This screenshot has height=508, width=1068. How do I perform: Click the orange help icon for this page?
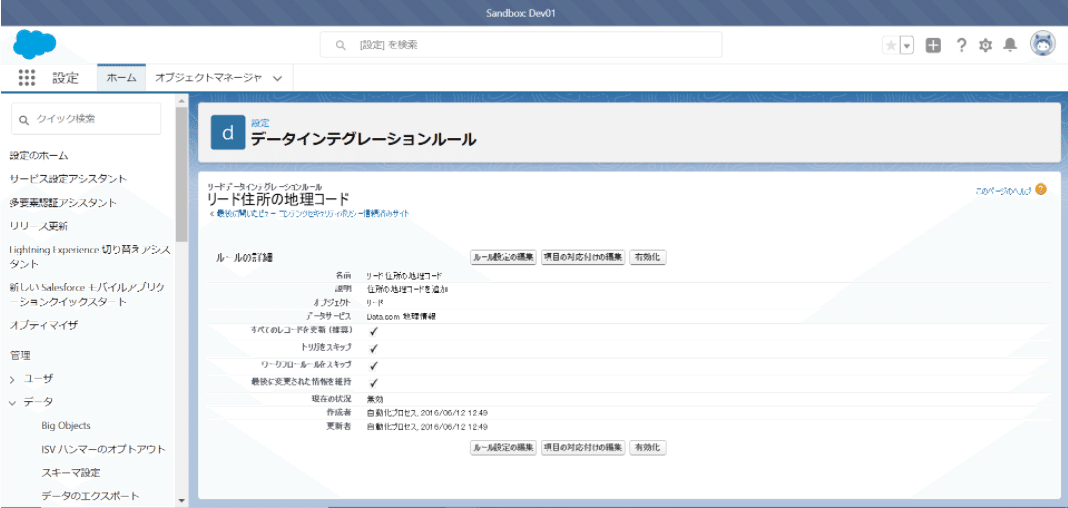coord(1041,189)
